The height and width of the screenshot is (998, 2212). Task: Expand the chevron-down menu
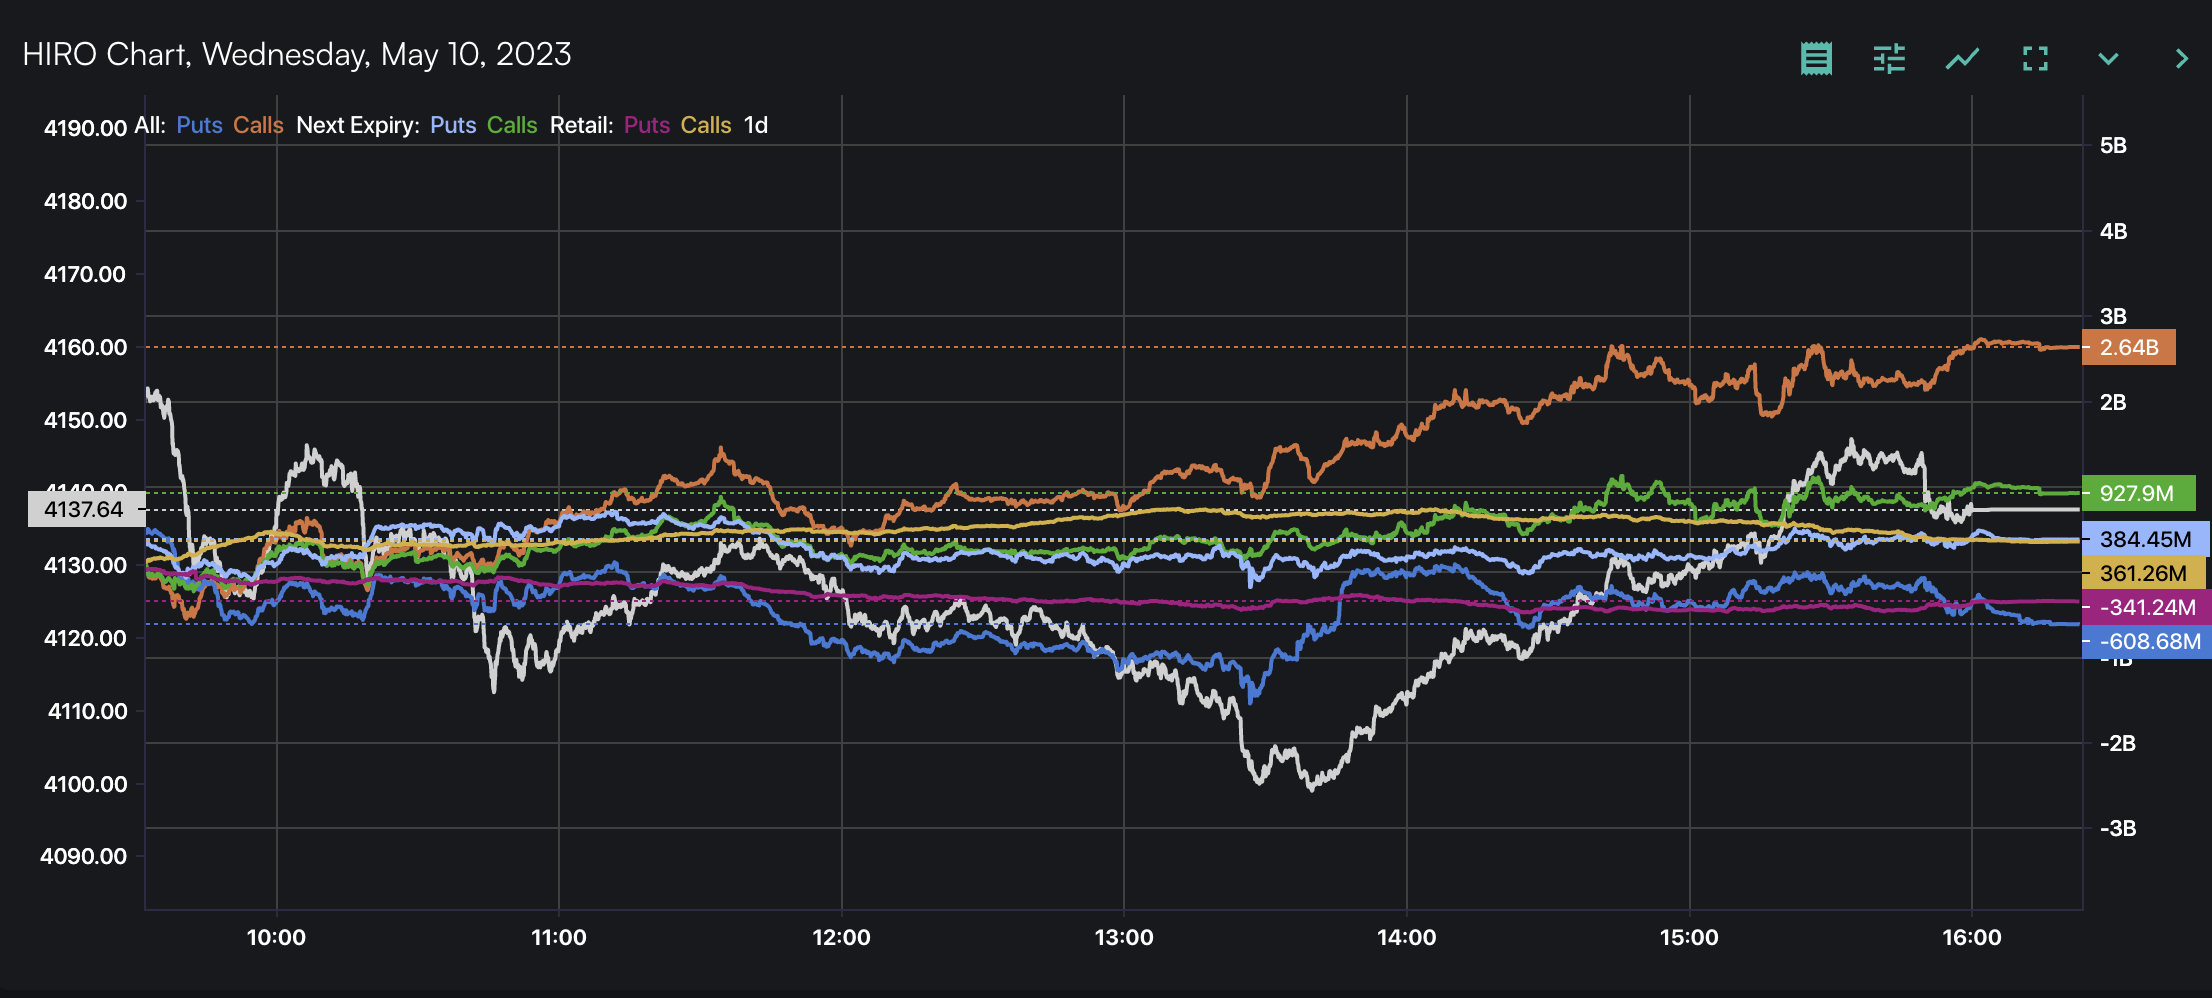pos(2108,59)
